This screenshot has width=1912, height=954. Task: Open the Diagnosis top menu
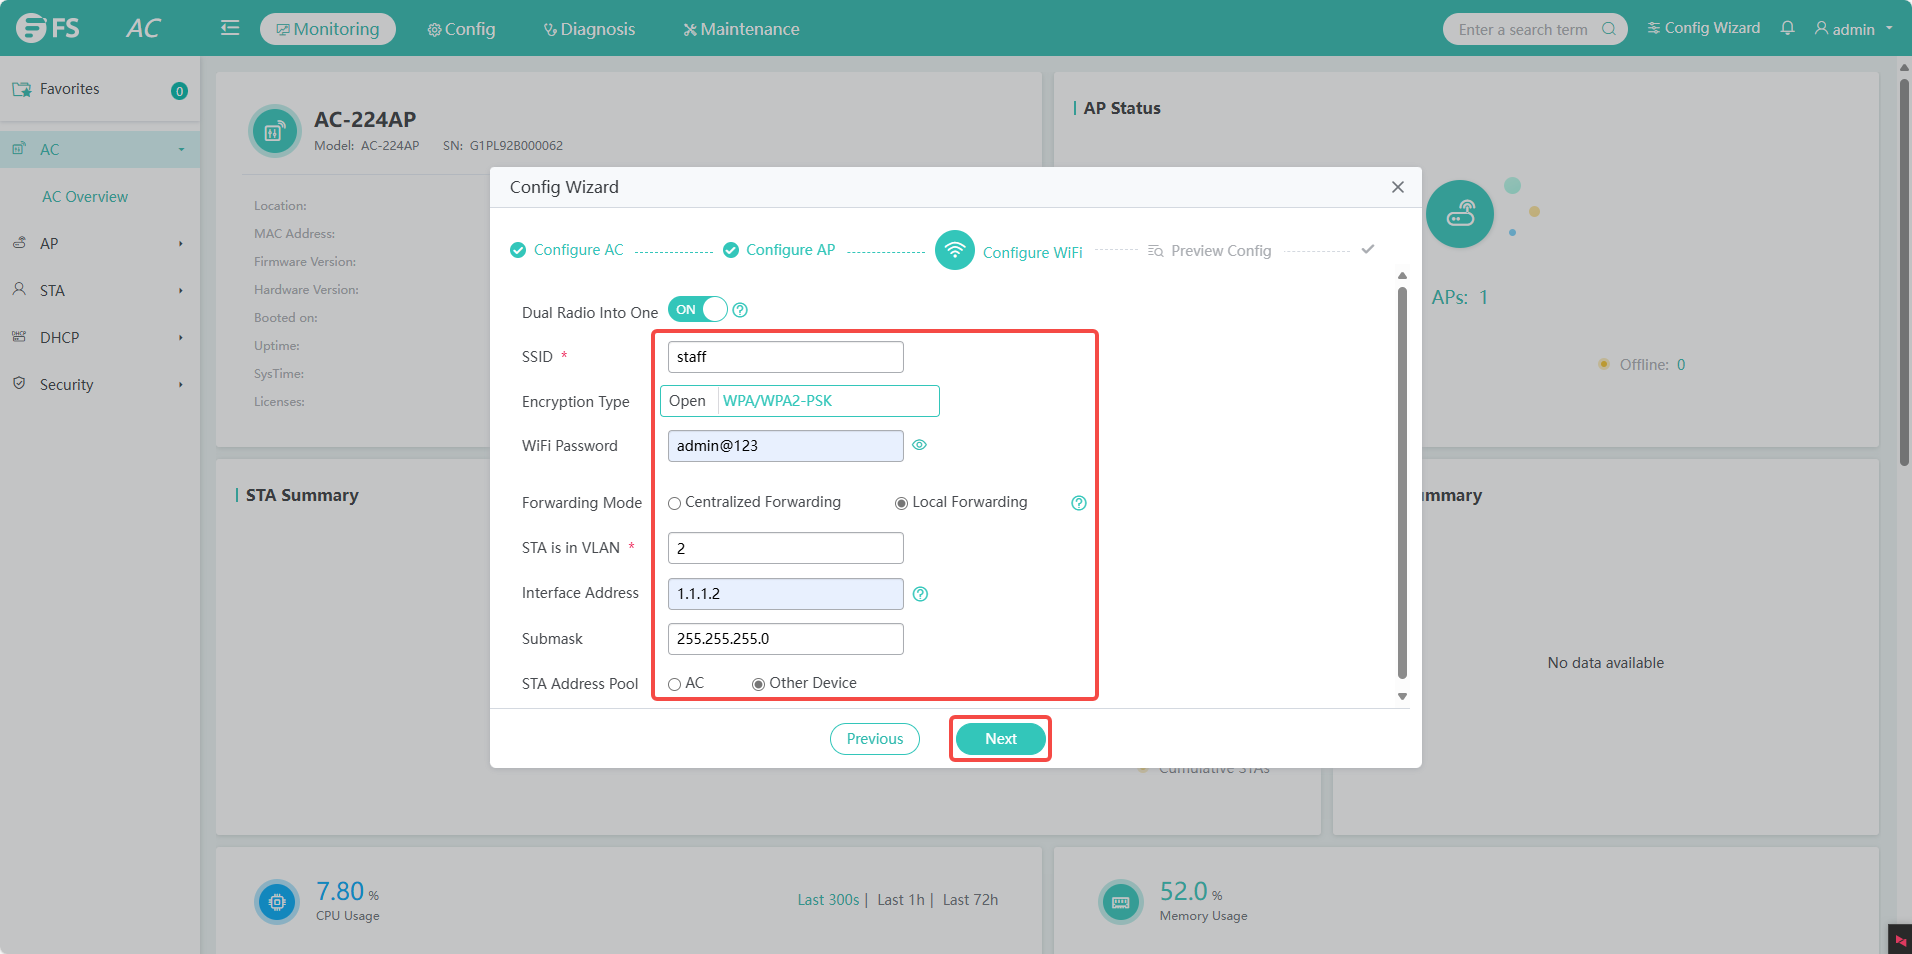589,29
